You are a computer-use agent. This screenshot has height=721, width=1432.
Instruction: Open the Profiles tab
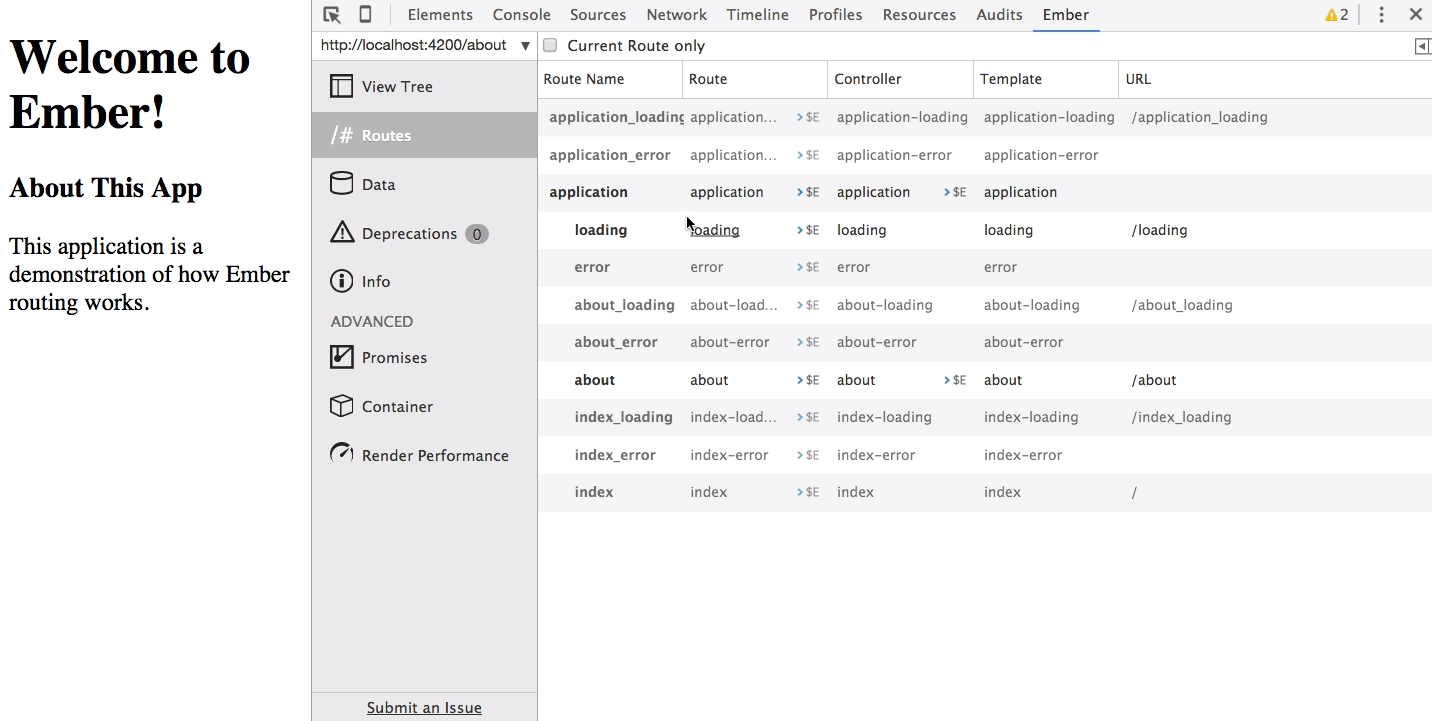[835, 15]
